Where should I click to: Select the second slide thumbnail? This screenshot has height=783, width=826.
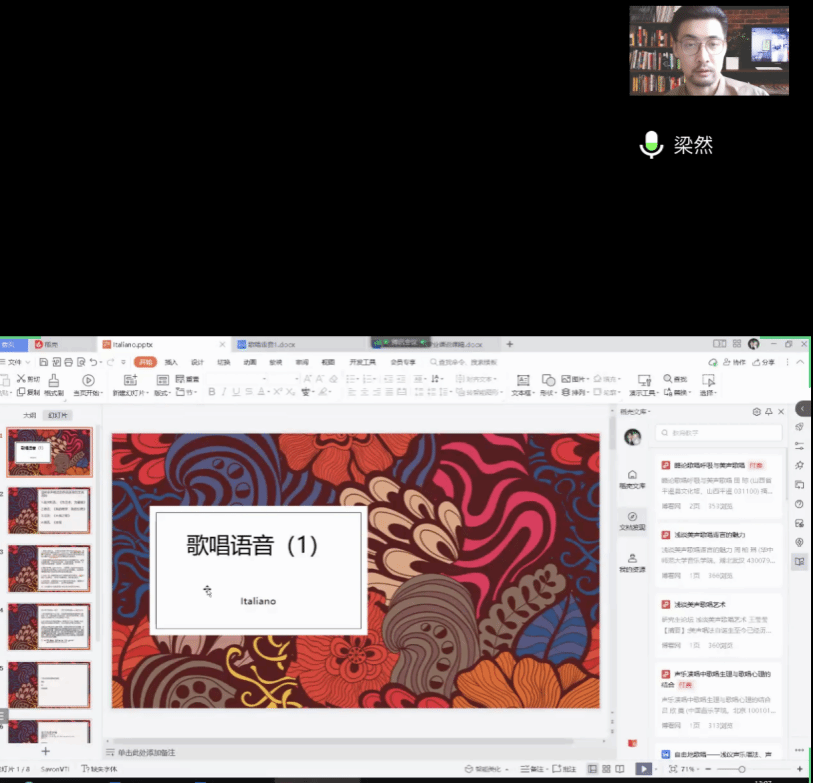(x=49, y=510)
